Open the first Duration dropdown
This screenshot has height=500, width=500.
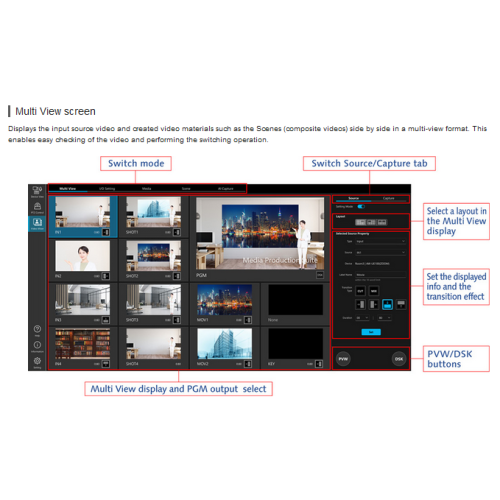coord(362,318)
